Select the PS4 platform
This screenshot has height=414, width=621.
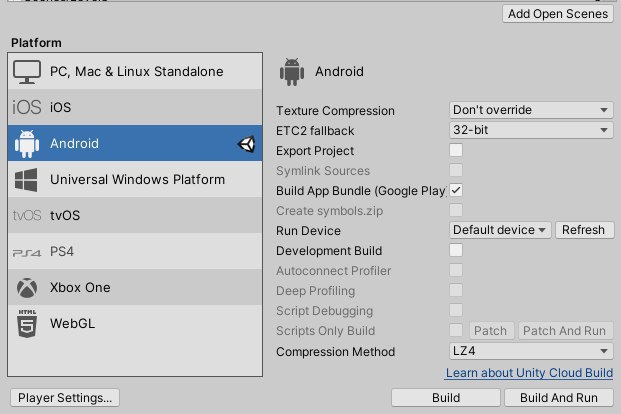point(135,252)
